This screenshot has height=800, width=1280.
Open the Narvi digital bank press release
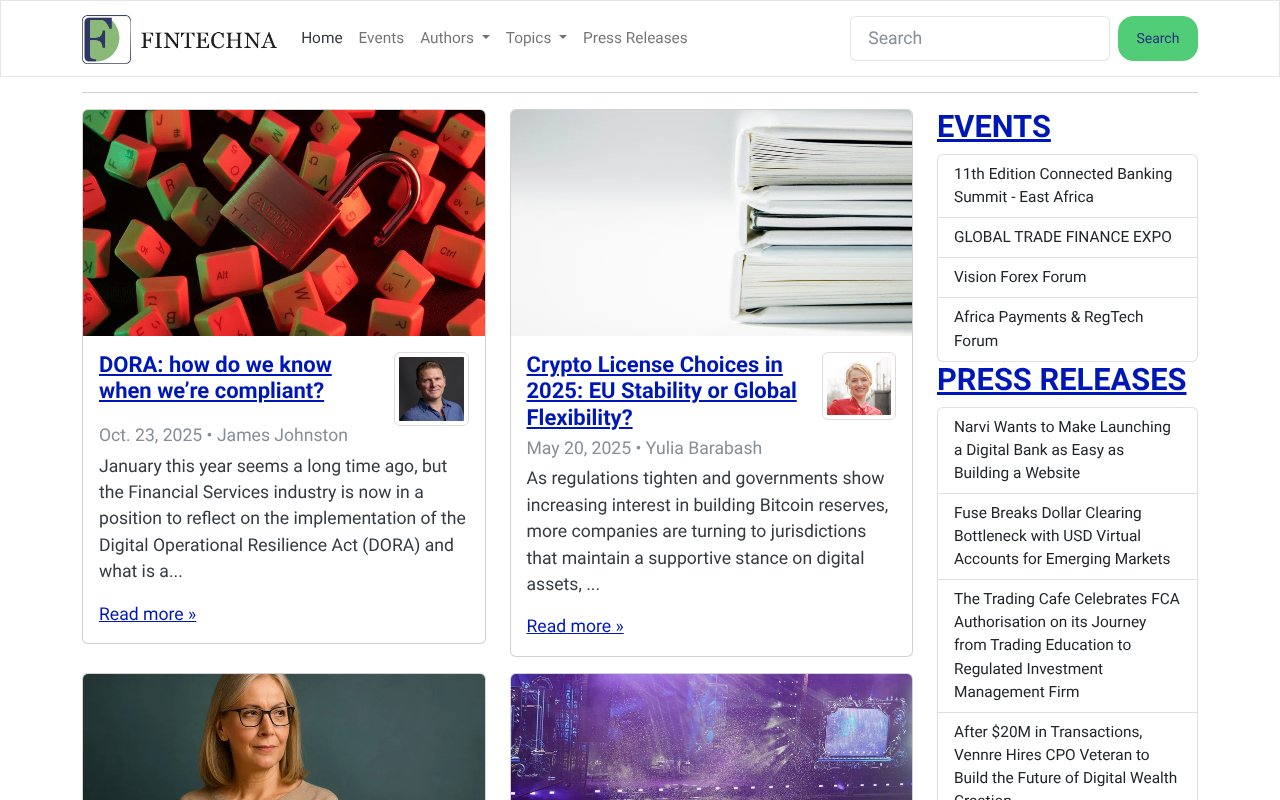[1061, 449]
